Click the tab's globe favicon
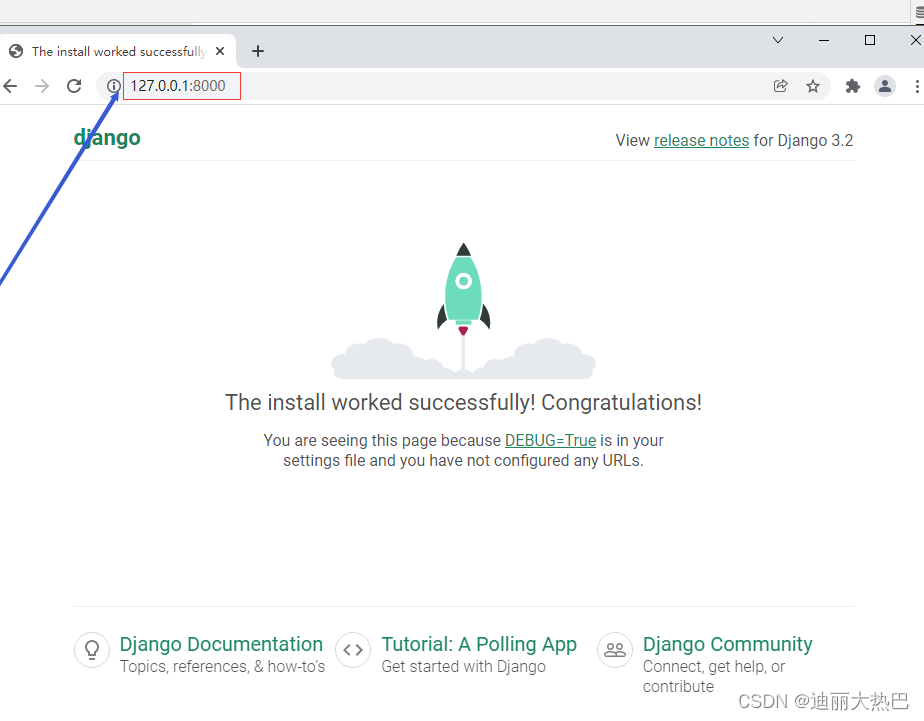The image size is (924, 721). point(16,51)
